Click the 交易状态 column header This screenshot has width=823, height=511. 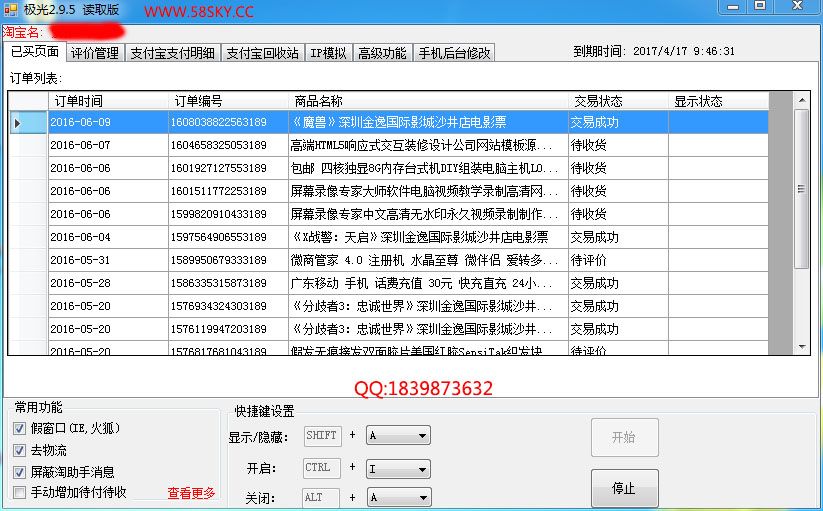tap(618, 101)
